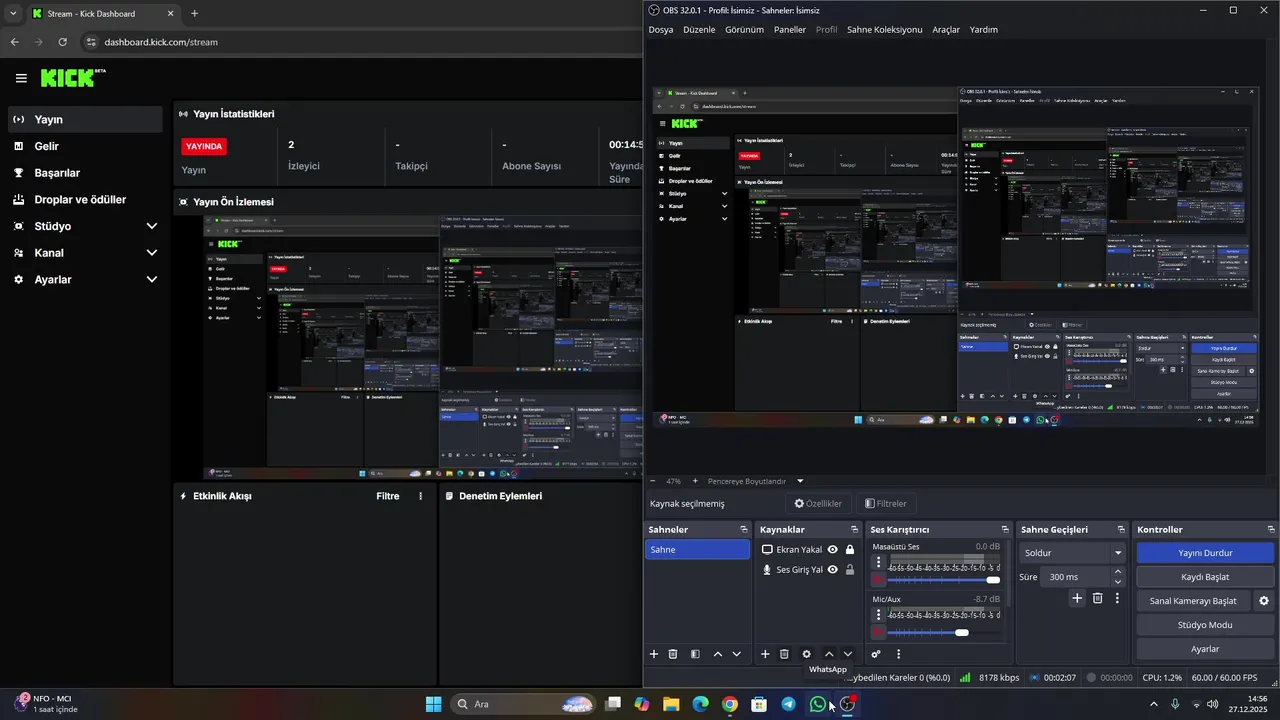Screen dimensions: 1280x720
Task: Start recording with Kaydı Başlat
Action: 1205,577
